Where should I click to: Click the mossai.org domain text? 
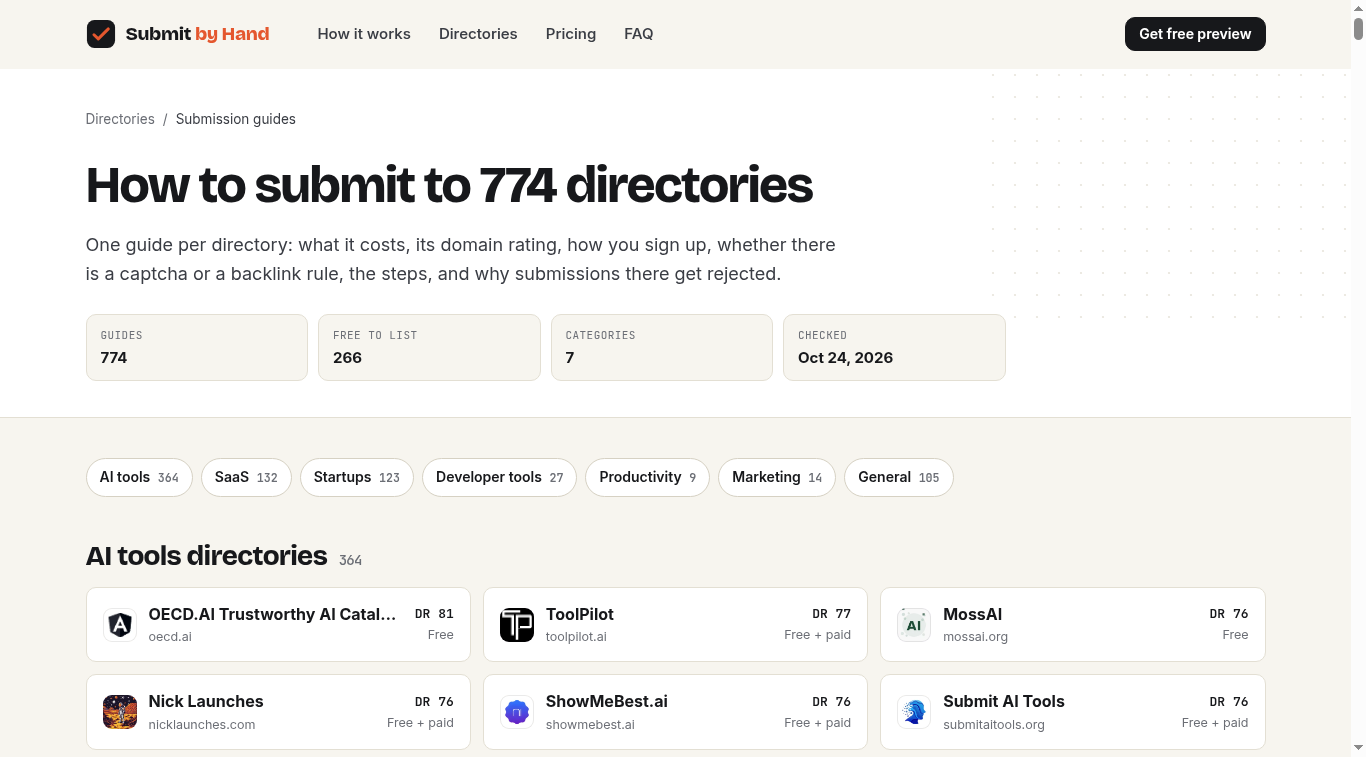pyautogui.click(x=975, y=637)
